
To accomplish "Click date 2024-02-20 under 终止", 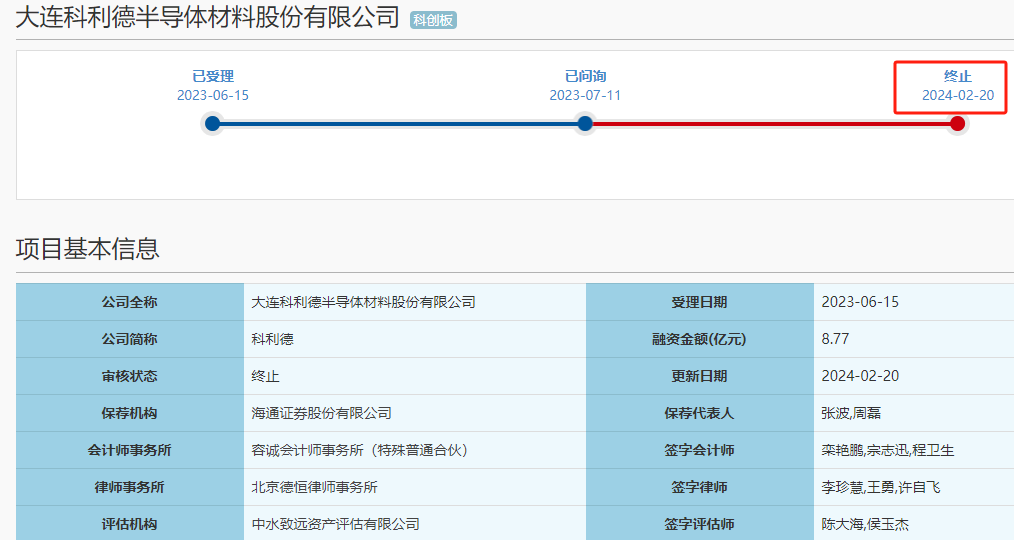I will coord(958,95).
